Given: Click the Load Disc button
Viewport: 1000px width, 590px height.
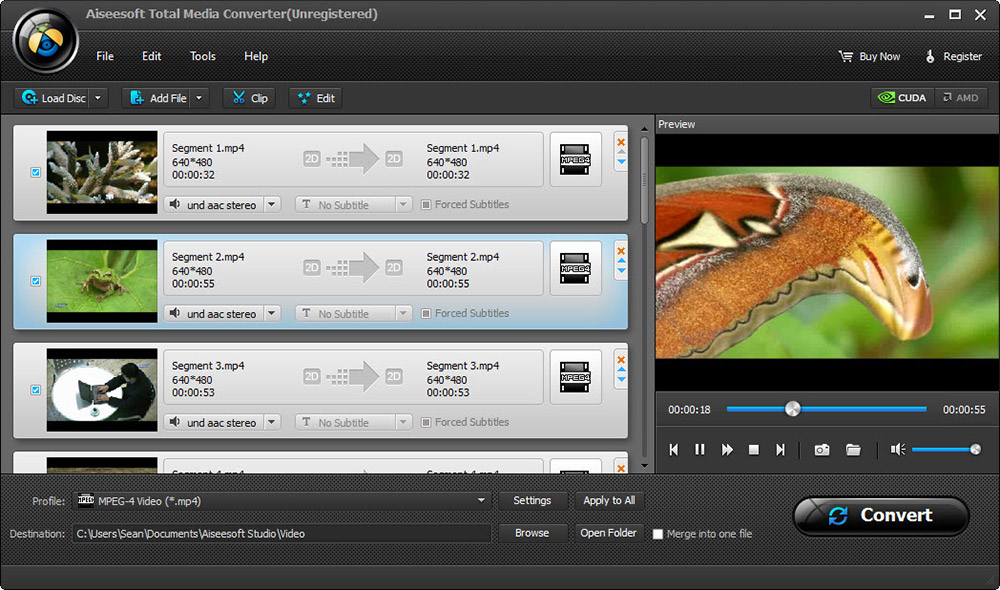Looking at the screenshot, I should 52,98.
